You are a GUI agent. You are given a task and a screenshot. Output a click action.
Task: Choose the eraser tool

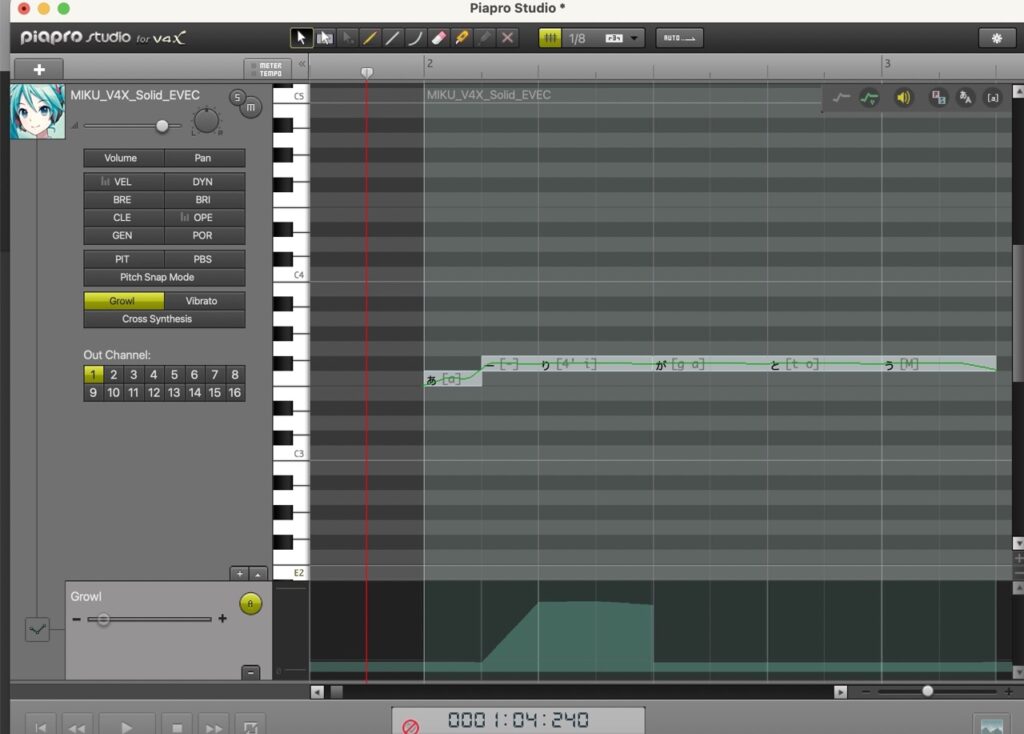(x=438, y=38)
